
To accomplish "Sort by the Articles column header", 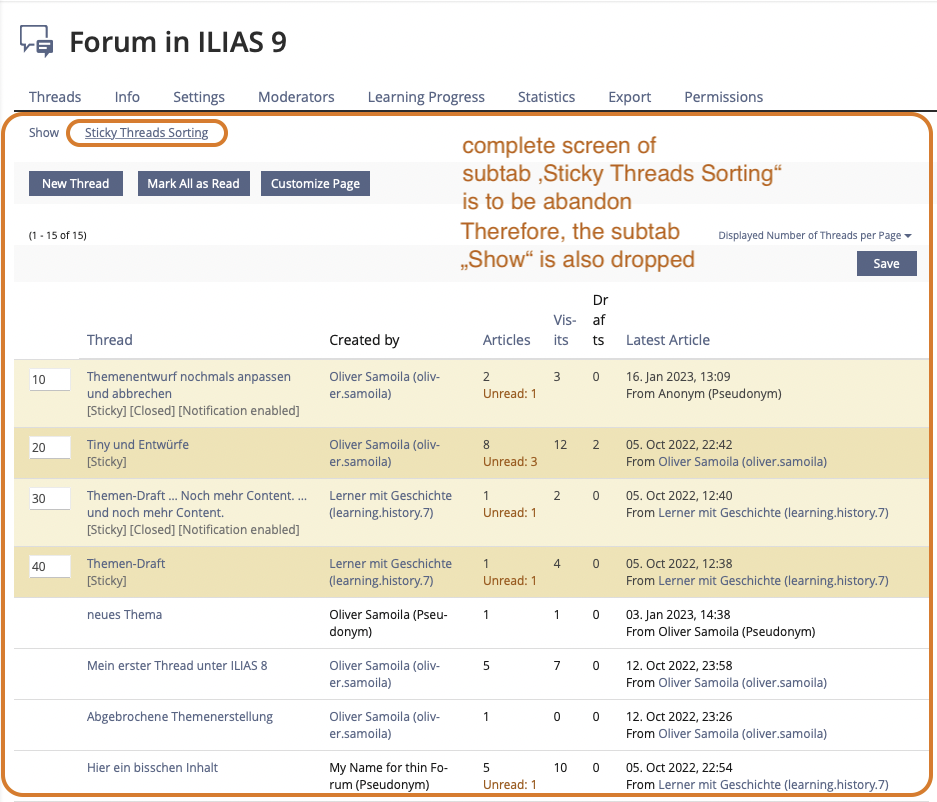I will pos(506,340).
